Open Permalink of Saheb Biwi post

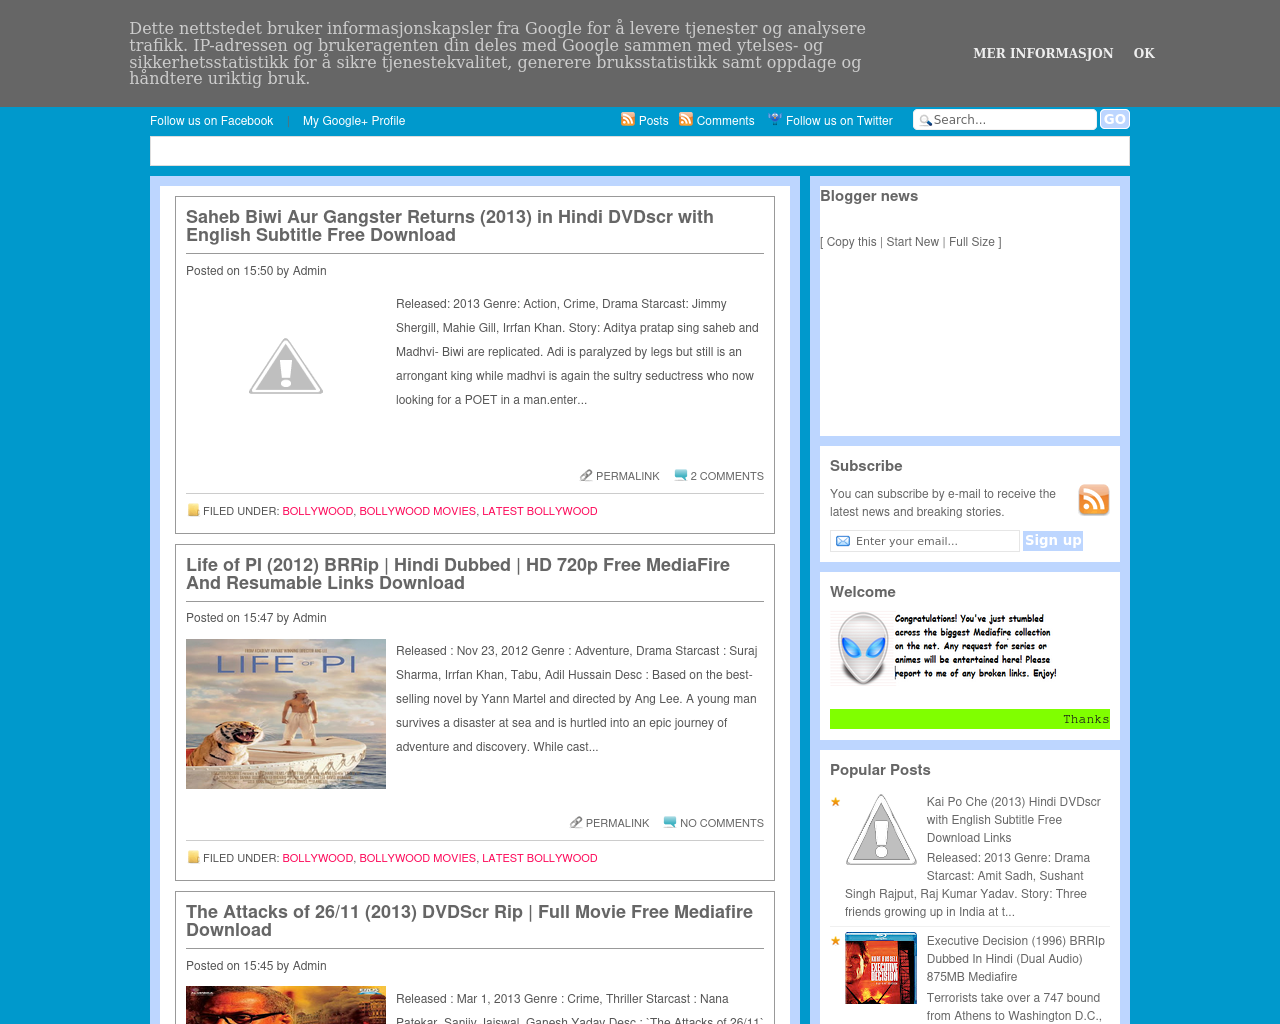627,476
